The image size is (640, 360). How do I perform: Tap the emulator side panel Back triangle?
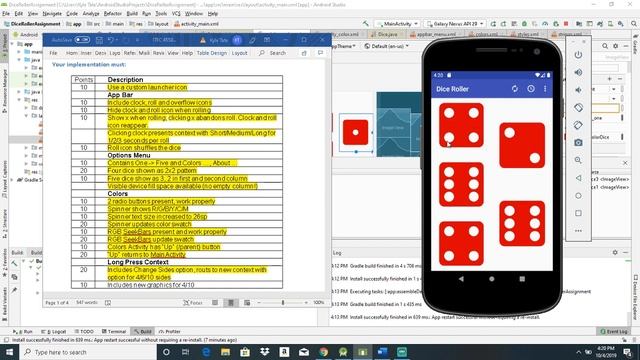(x=578, y=178)
